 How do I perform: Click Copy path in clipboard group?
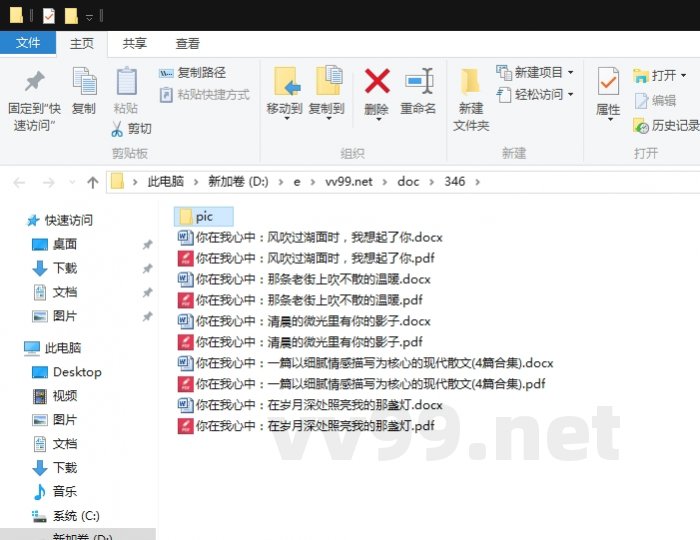coord(192,73)
